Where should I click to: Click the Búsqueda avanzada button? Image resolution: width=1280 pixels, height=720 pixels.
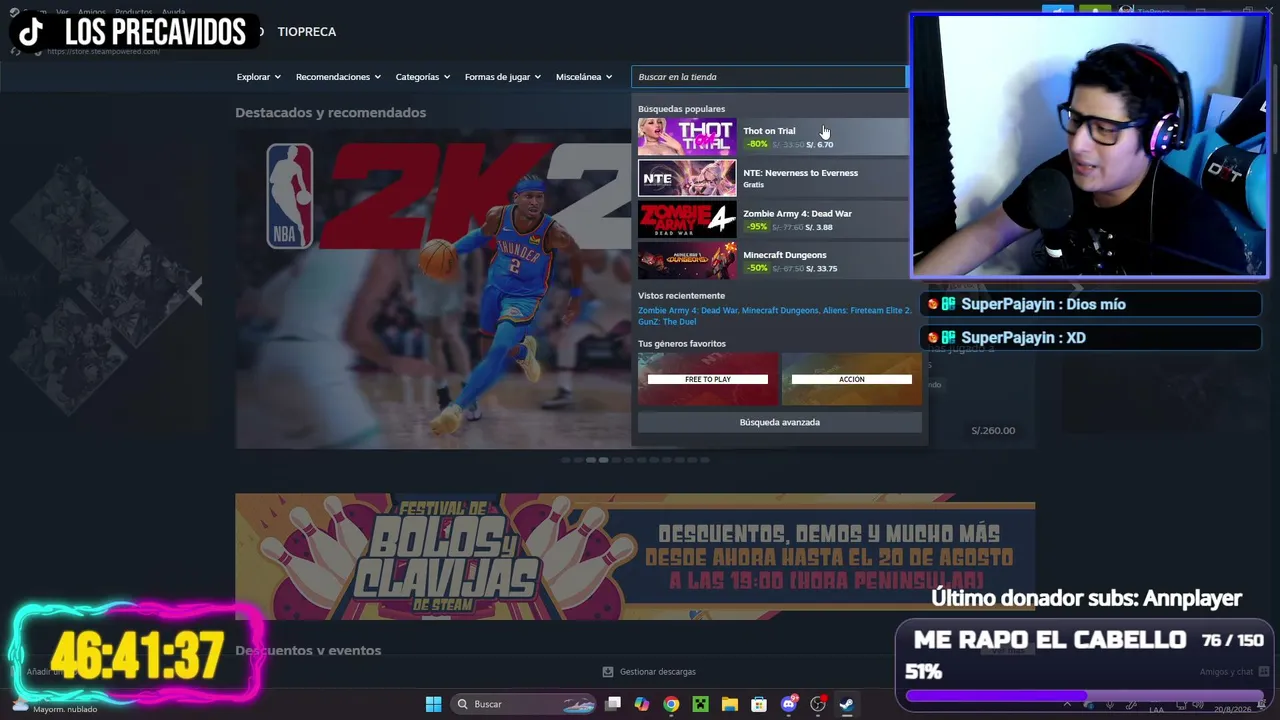[x=780, y=422]
